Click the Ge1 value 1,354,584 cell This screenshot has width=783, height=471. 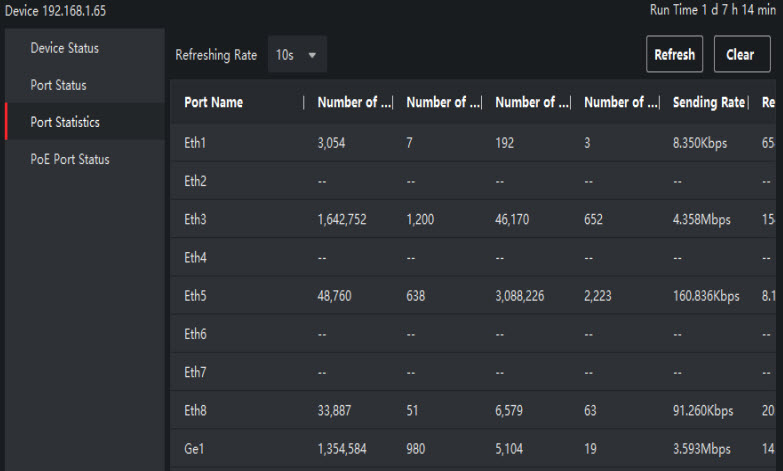tap(343, 450)
